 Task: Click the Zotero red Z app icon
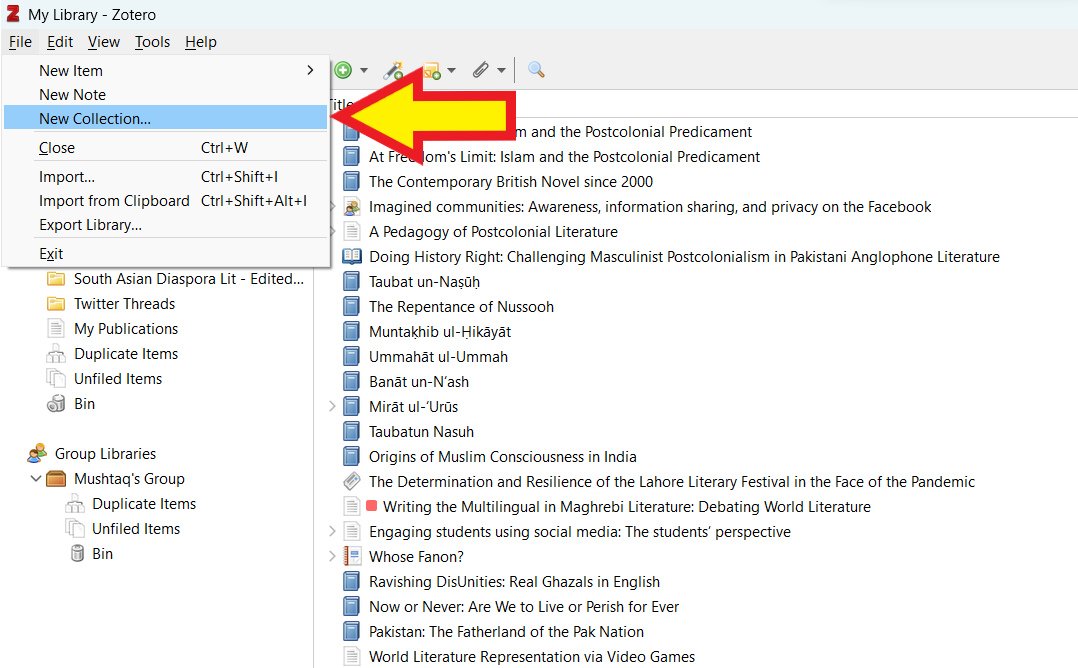[13, 13]
